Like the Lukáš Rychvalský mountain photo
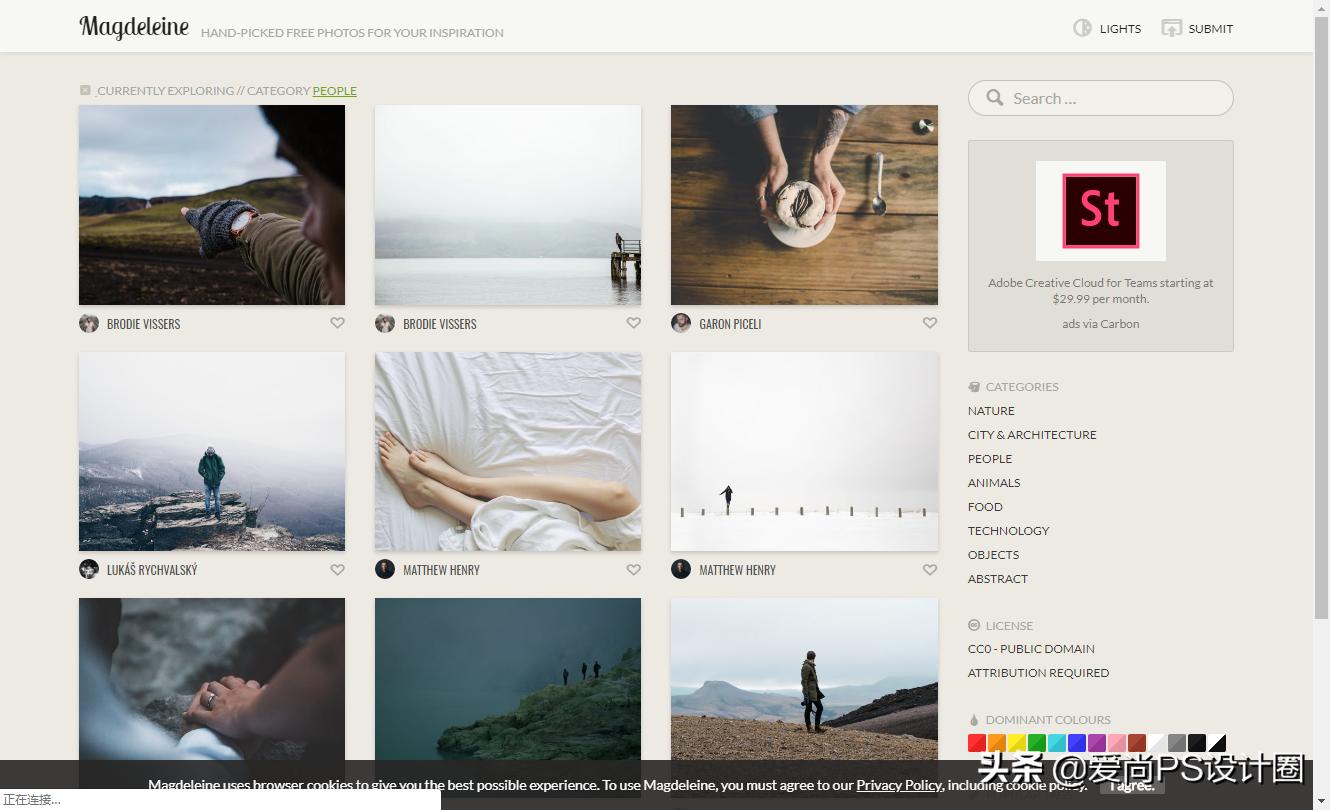This screenshot has width=1330, height=810. click(x=337, y=570)
